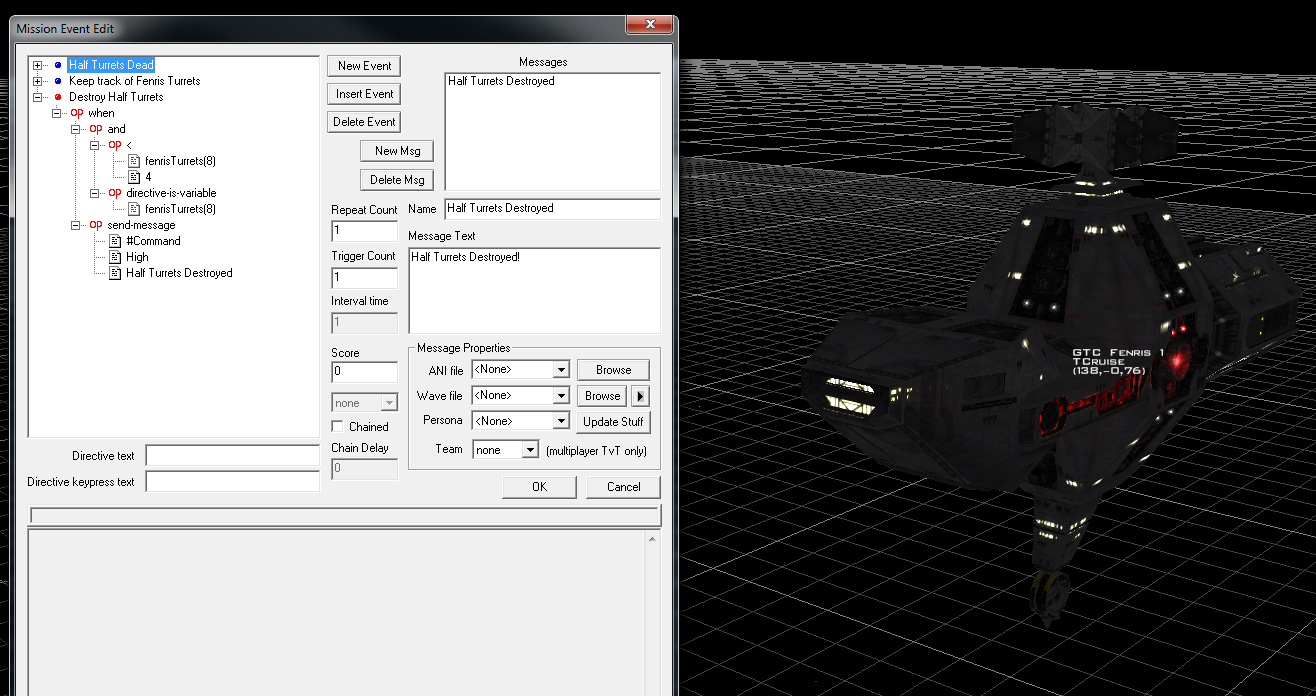Click the Update Stuff button
Screen dimensions: 1316x696
tap(614, 422)
